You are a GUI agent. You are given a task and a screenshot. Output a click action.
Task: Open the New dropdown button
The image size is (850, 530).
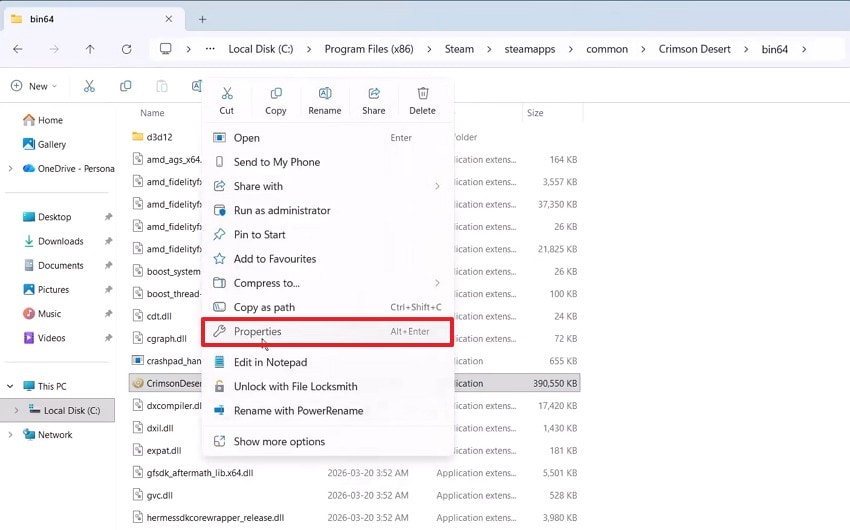point(34,86)
